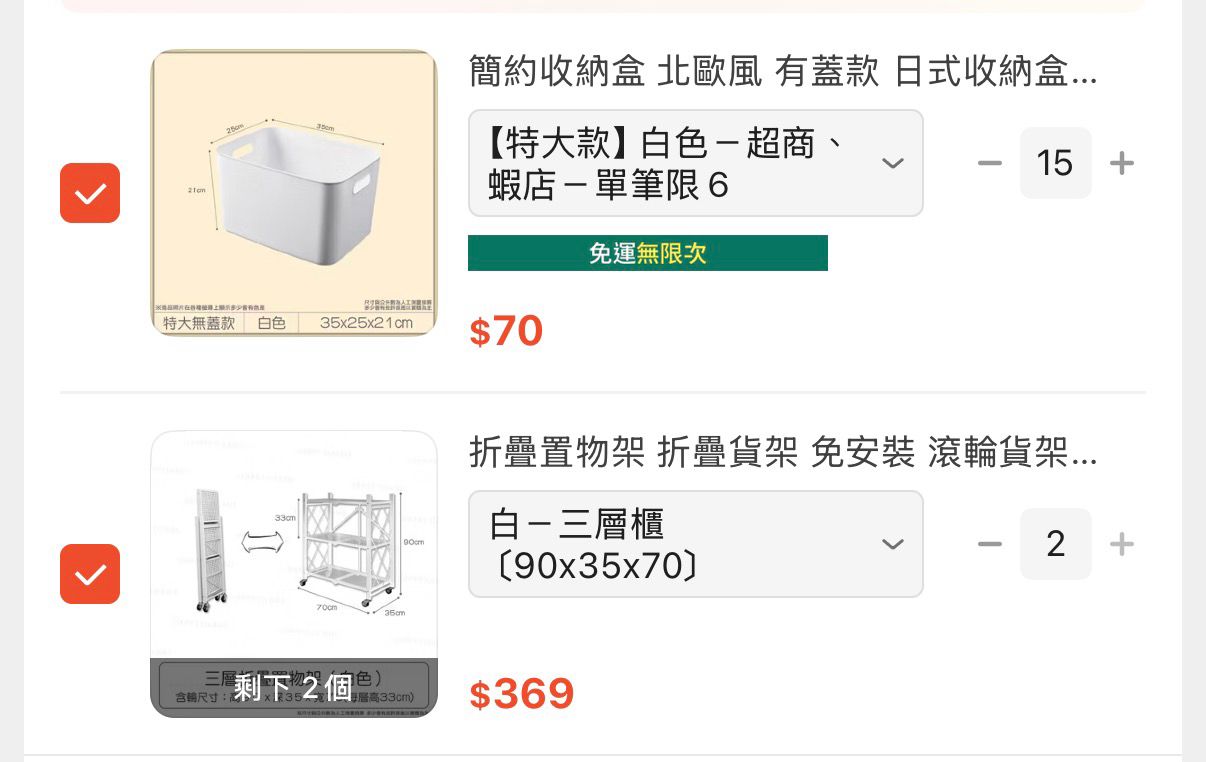
Task: View the folding shelf product photo
Action: pyautogui.click(x=294, y=545)
